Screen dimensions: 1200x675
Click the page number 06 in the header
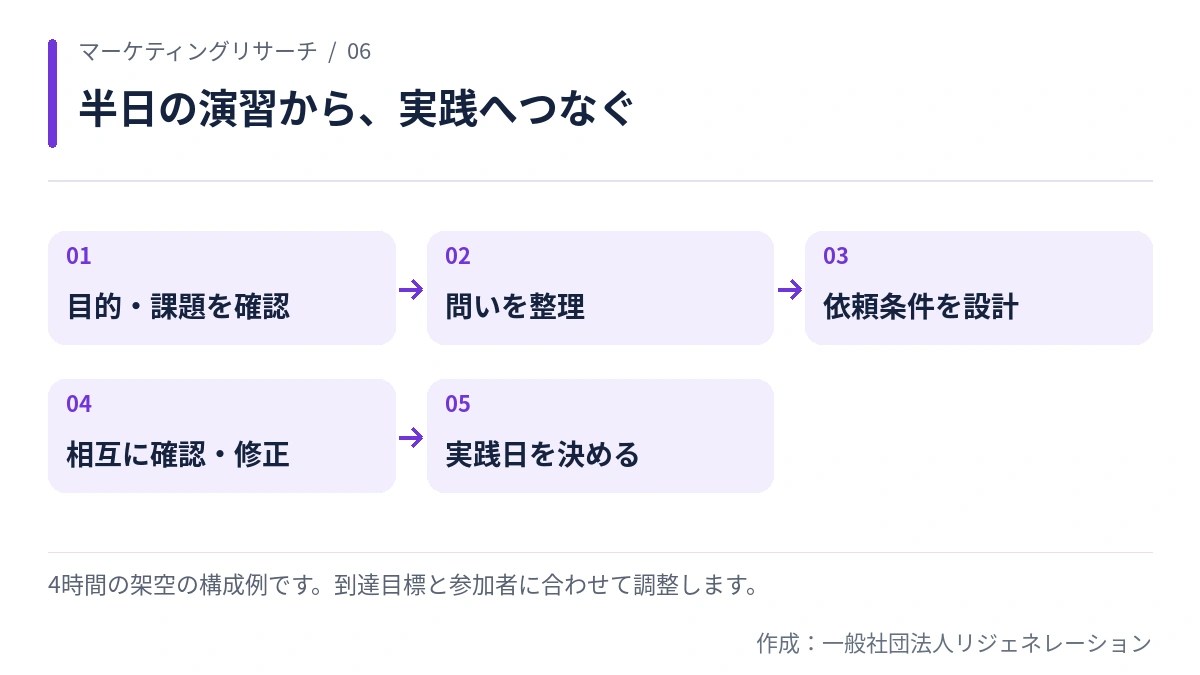pyautogui.click(x=359, y=51)
